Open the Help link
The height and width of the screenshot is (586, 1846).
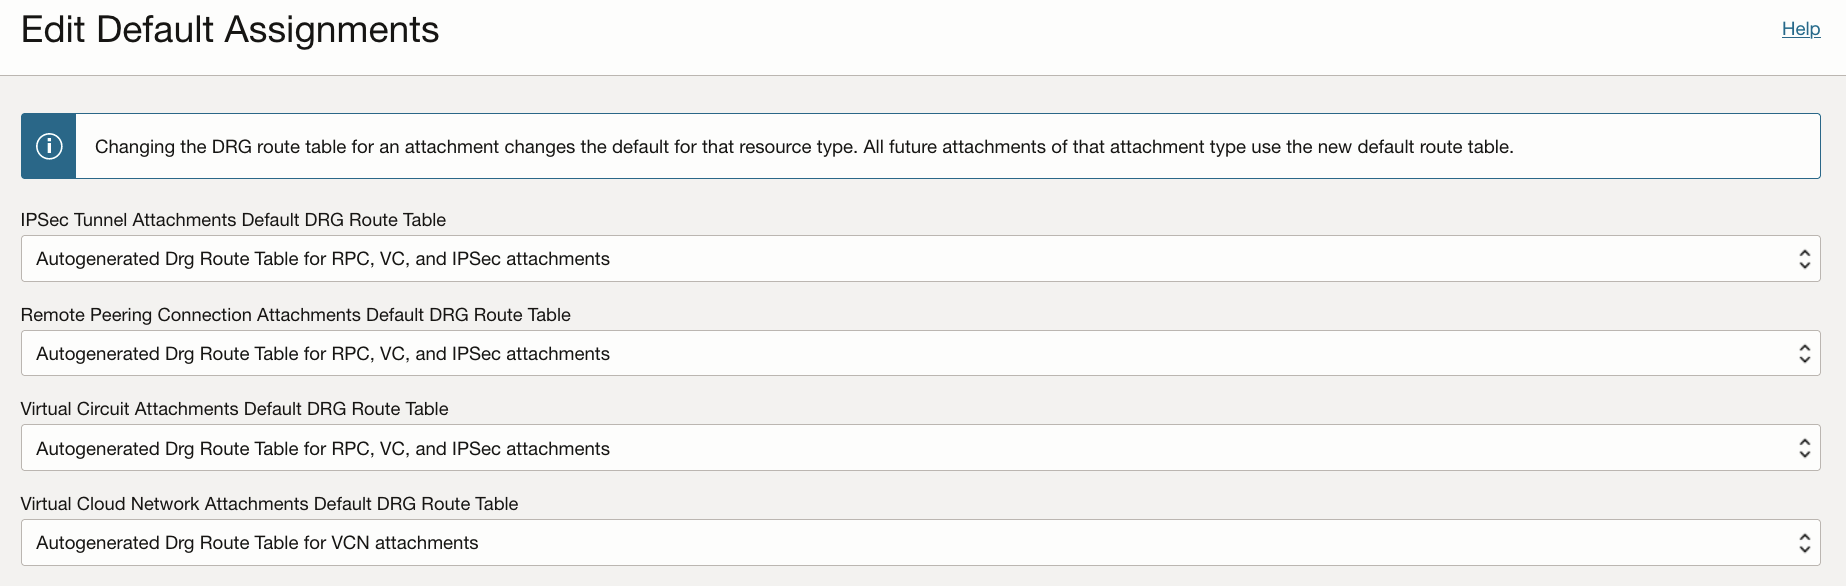pos(1800,28)
